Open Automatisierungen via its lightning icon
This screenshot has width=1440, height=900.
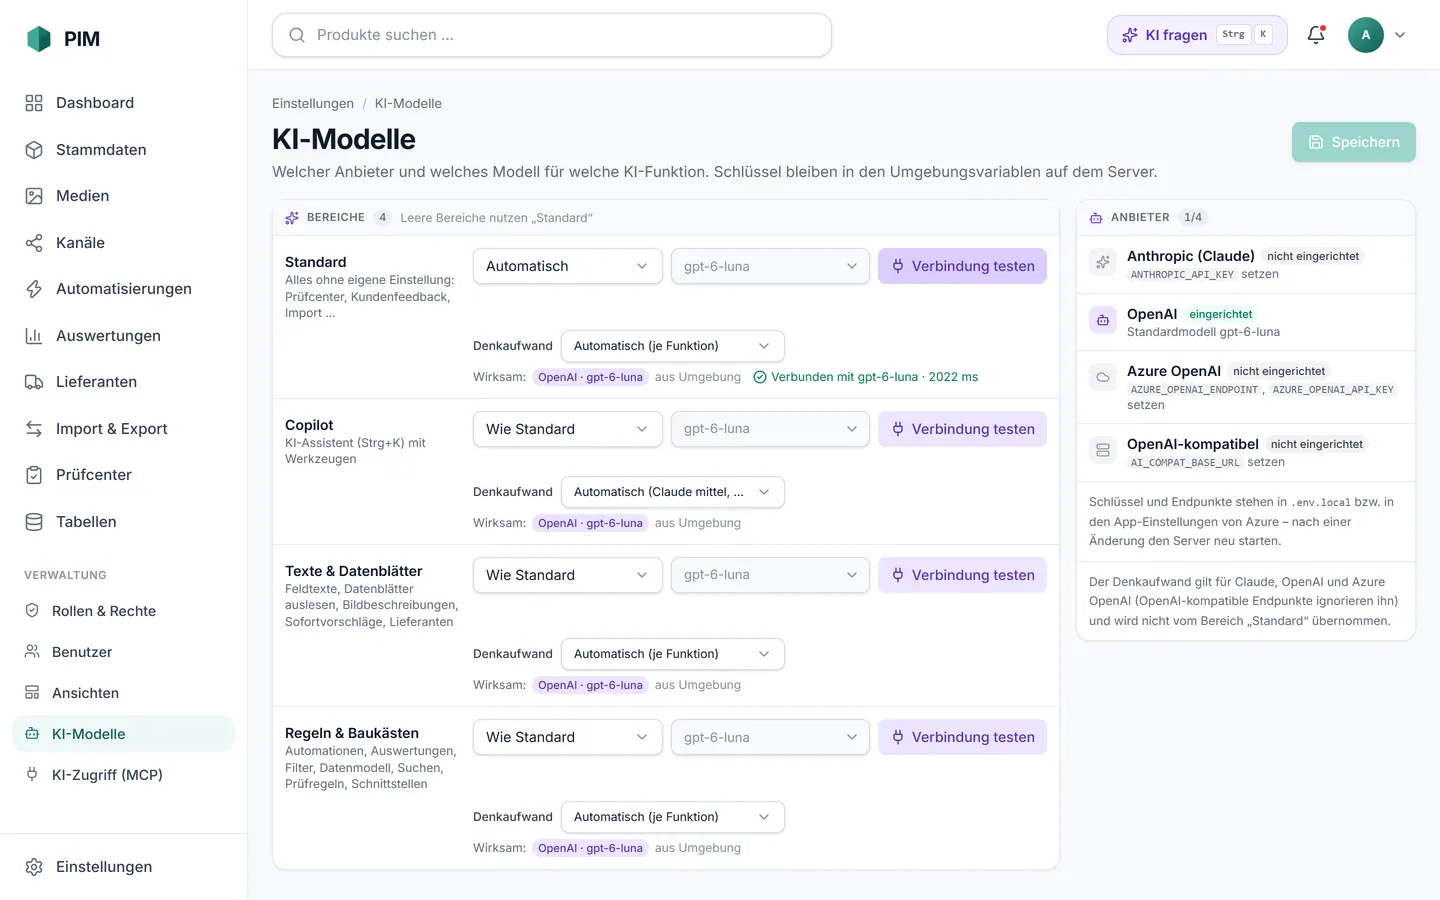pyautogui.click(x=34, y=289)
